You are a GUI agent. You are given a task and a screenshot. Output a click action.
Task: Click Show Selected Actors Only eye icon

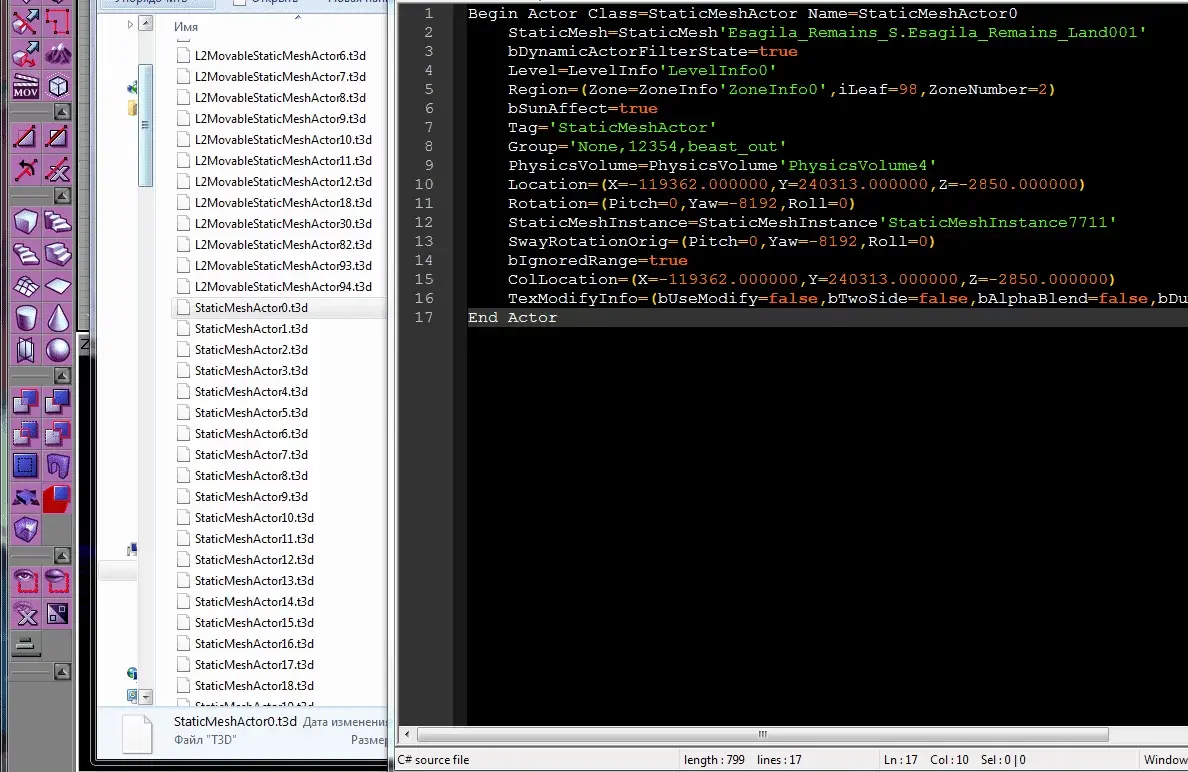pyautogui.click(x=25, y=581)
